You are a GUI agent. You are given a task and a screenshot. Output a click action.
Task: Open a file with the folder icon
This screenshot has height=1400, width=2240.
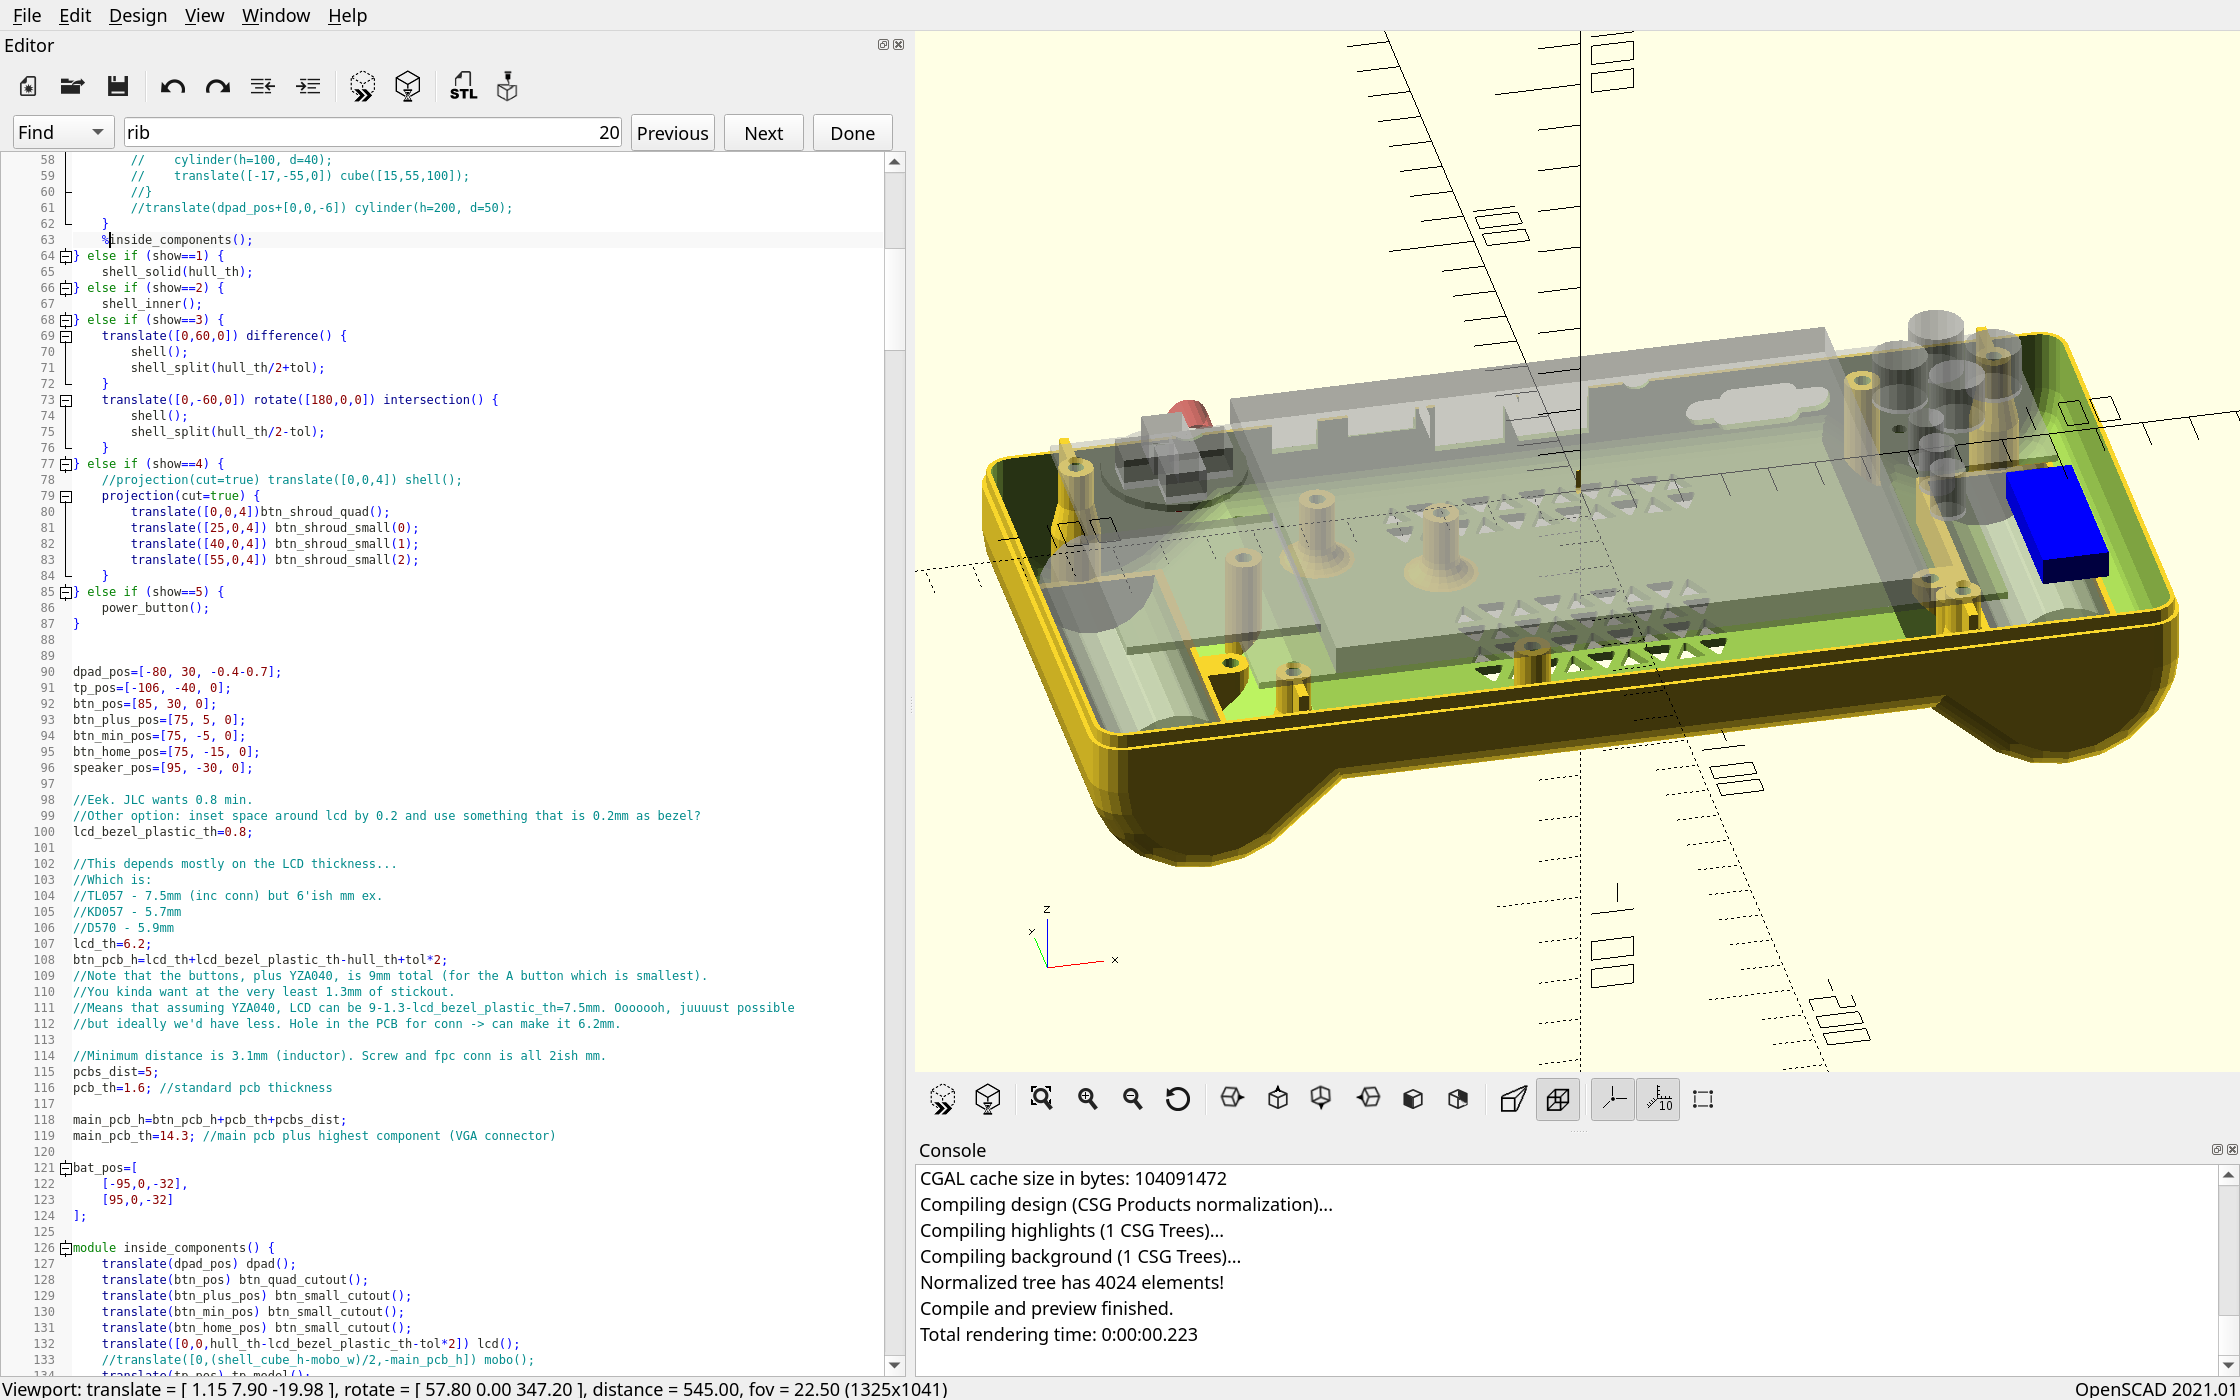[72, 87]
